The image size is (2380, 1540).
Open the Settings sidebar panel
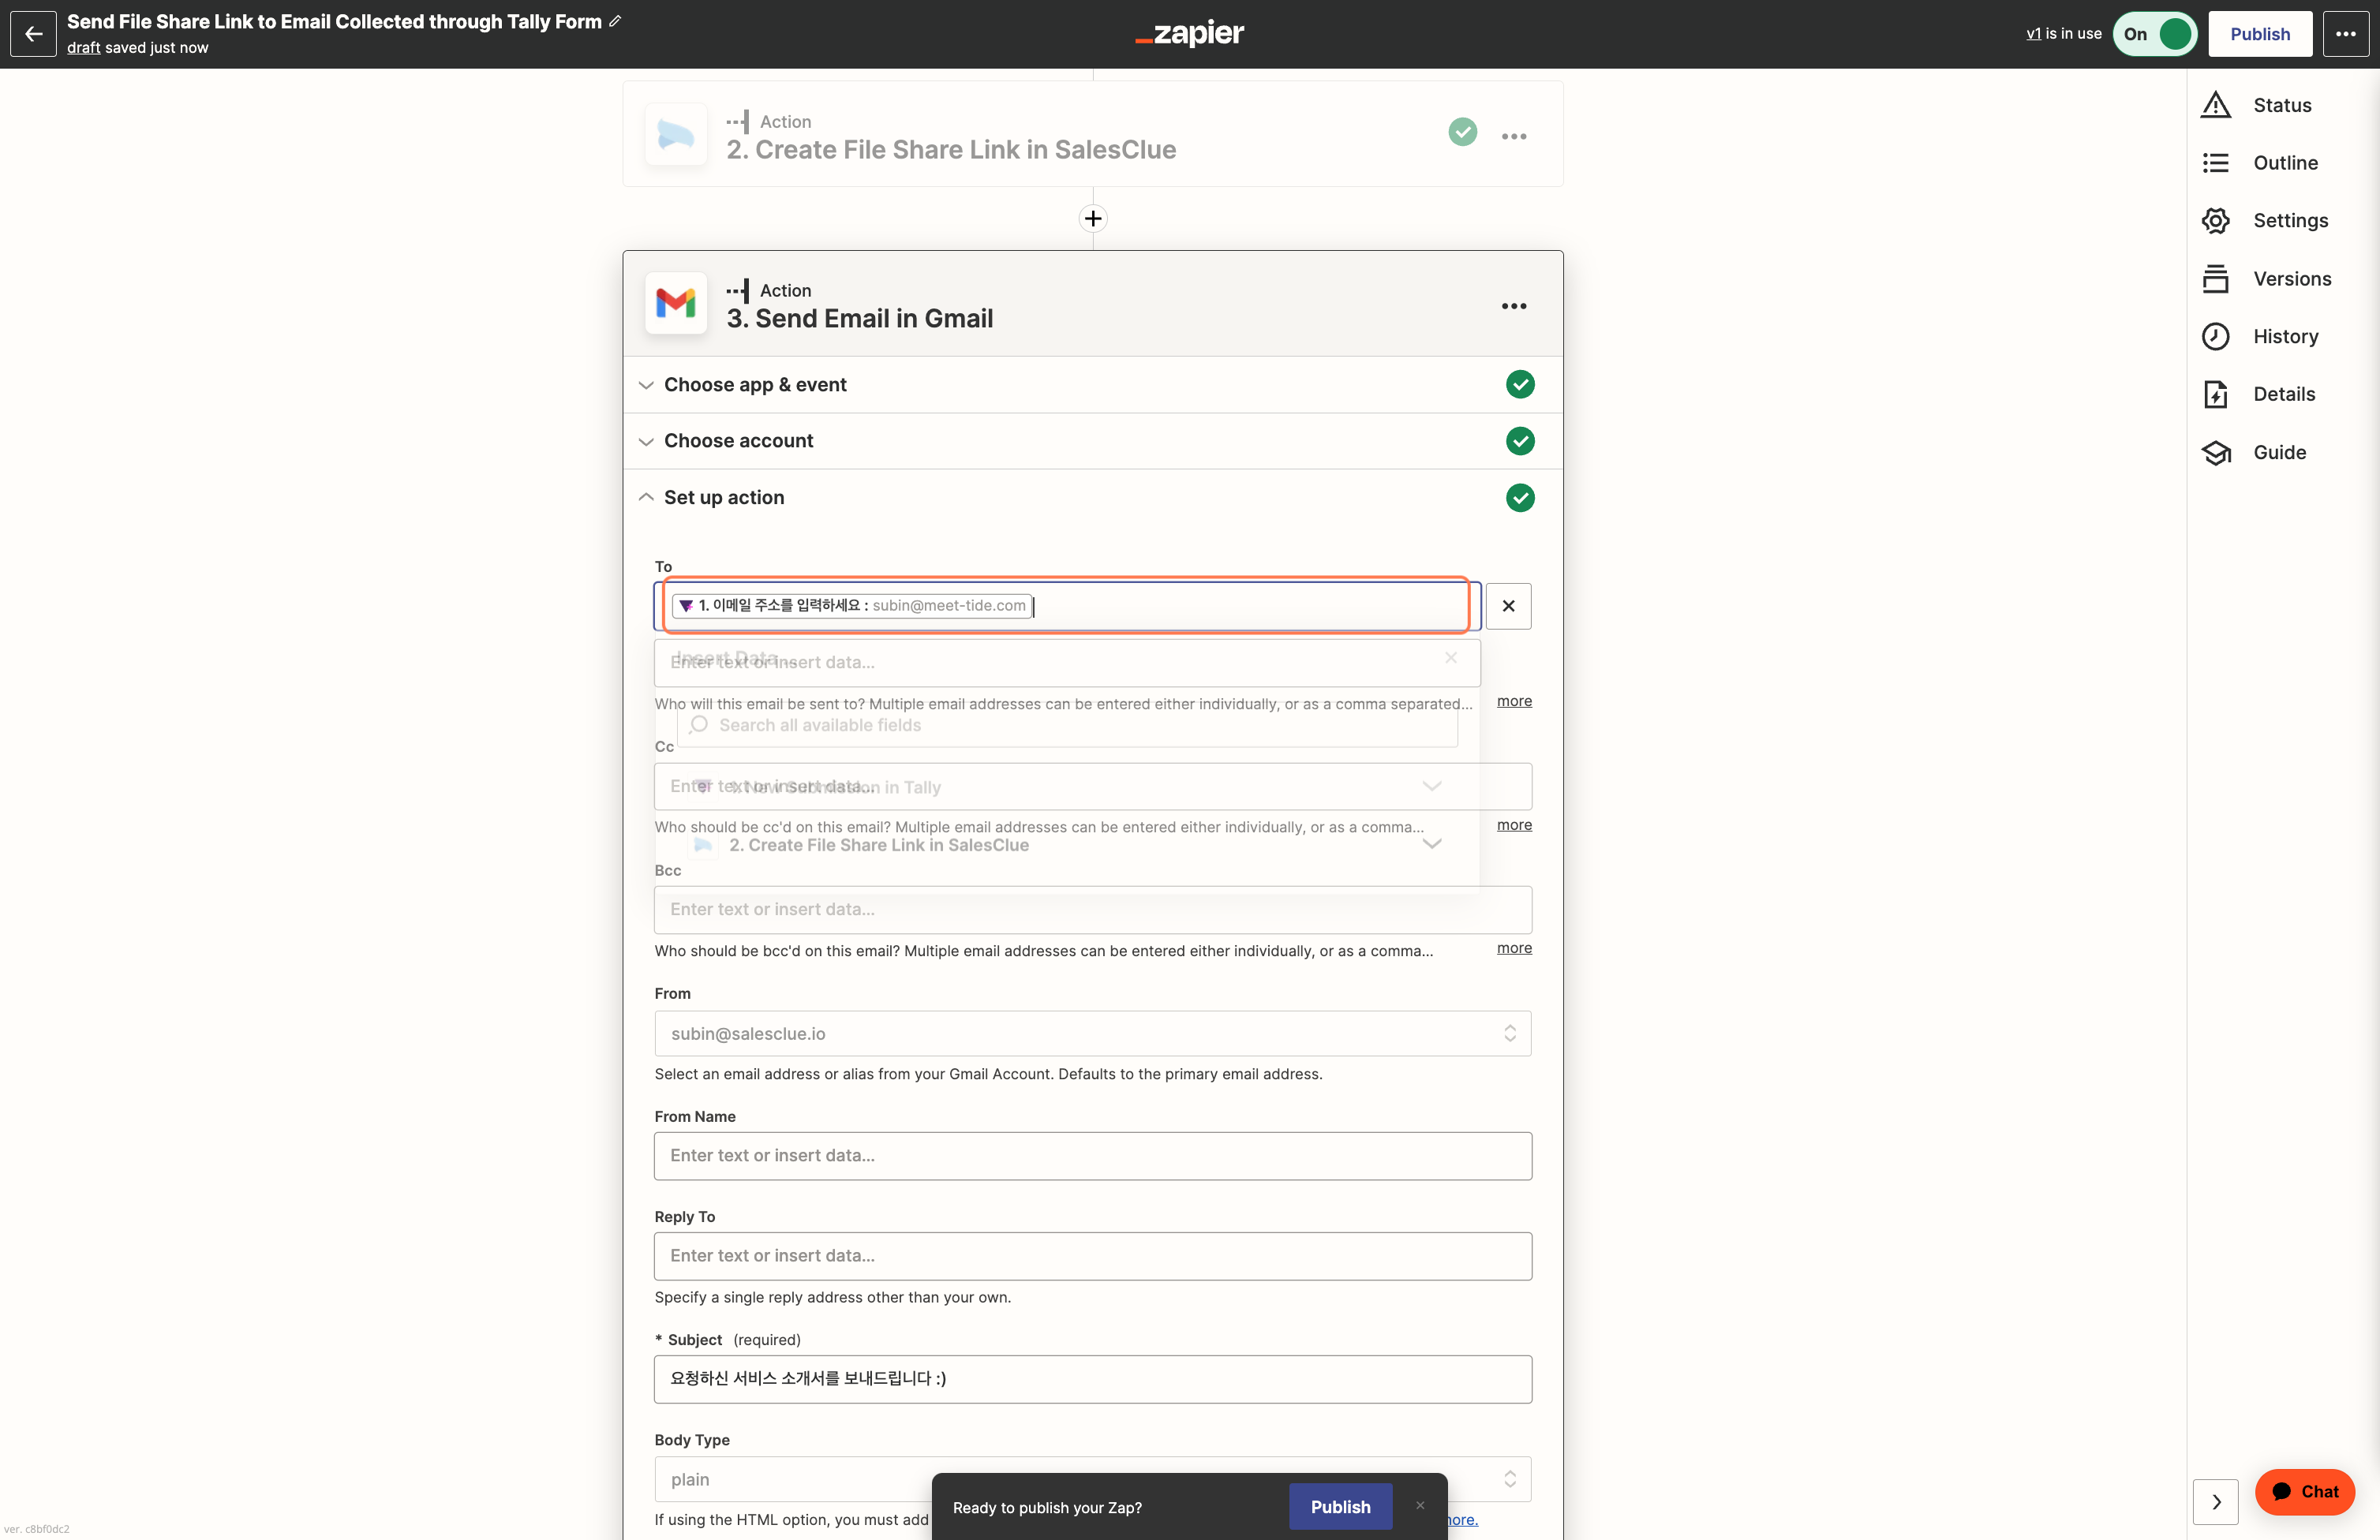click(x=2265, y=221)
